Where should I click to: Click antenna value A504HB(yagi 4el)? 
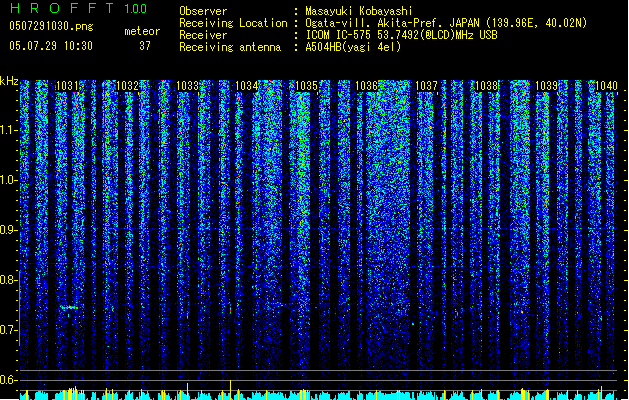point(353,47)
